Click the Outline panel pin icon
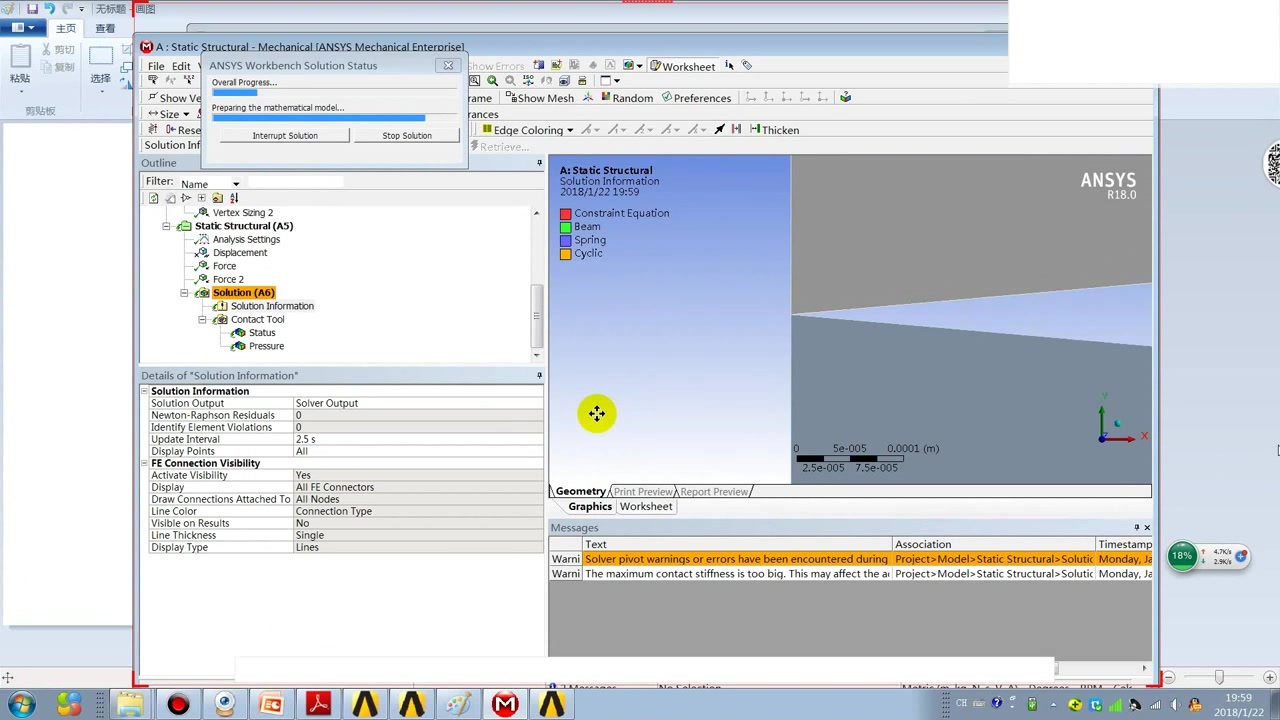 coord(539,163)
